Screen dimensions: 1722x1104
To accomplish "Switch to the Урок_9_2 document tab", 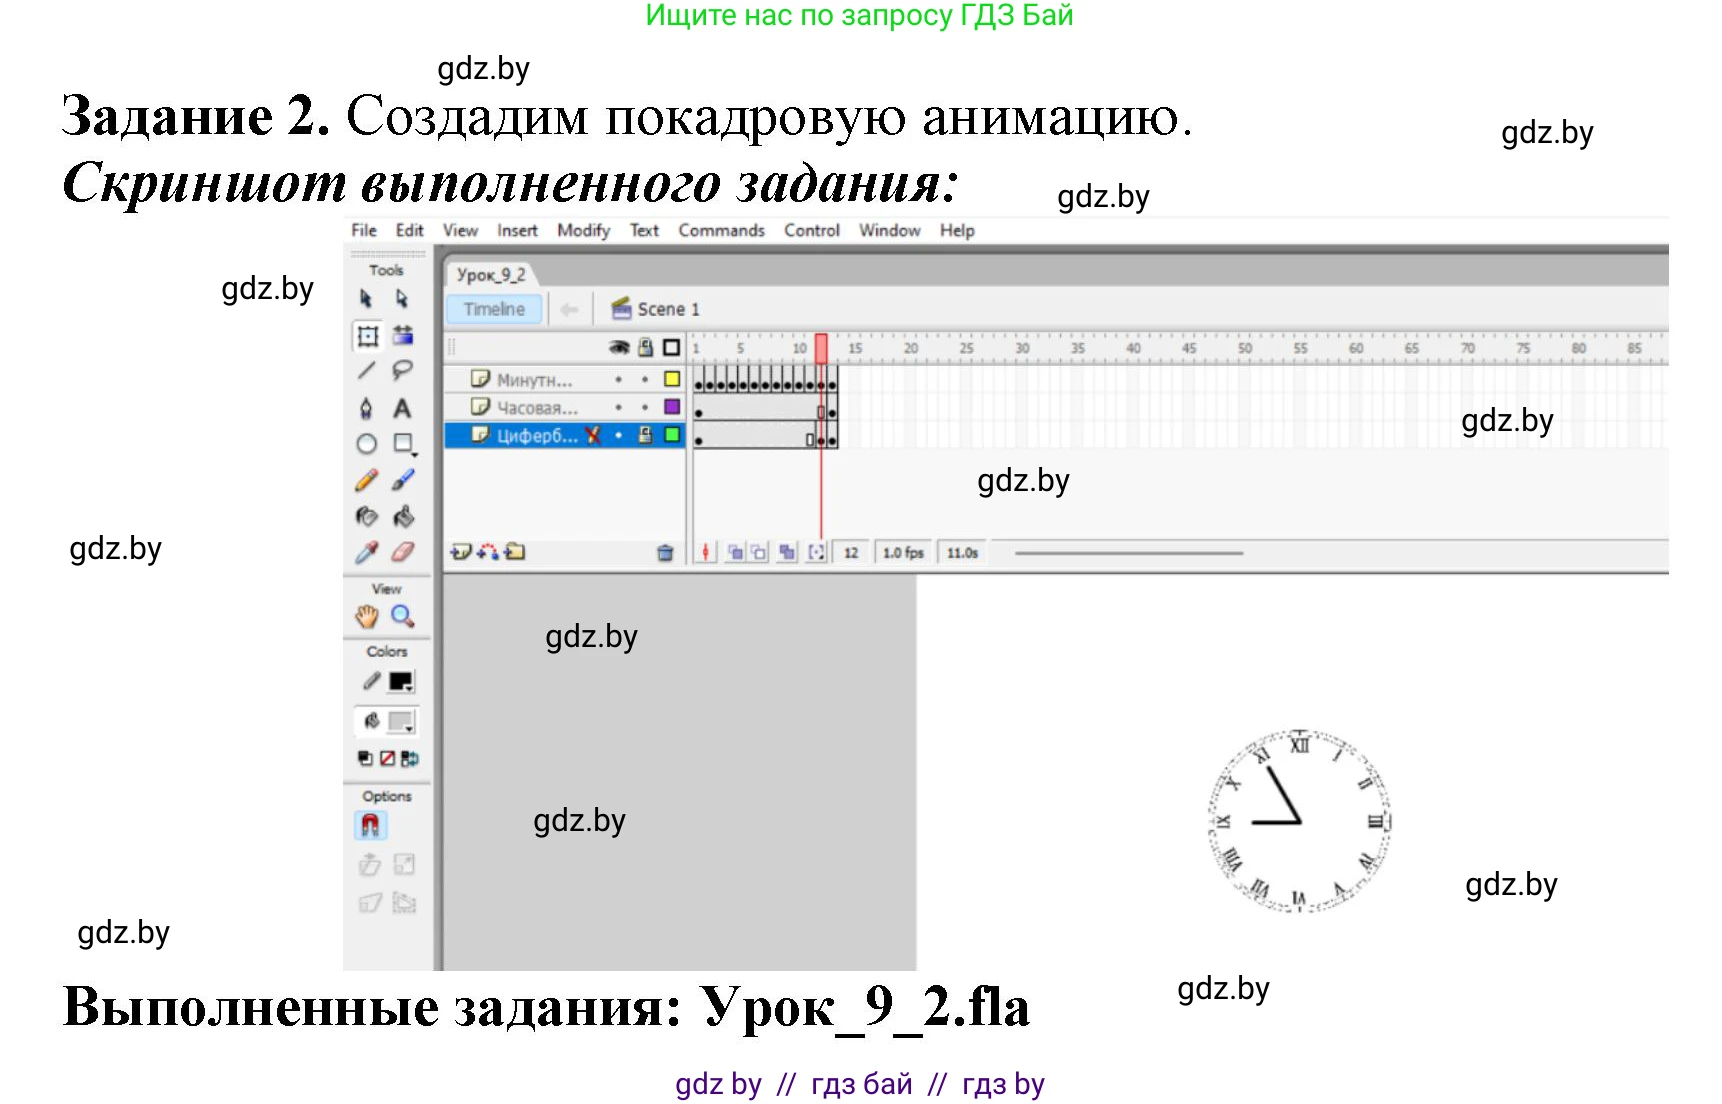I will (x=491, y=275).
